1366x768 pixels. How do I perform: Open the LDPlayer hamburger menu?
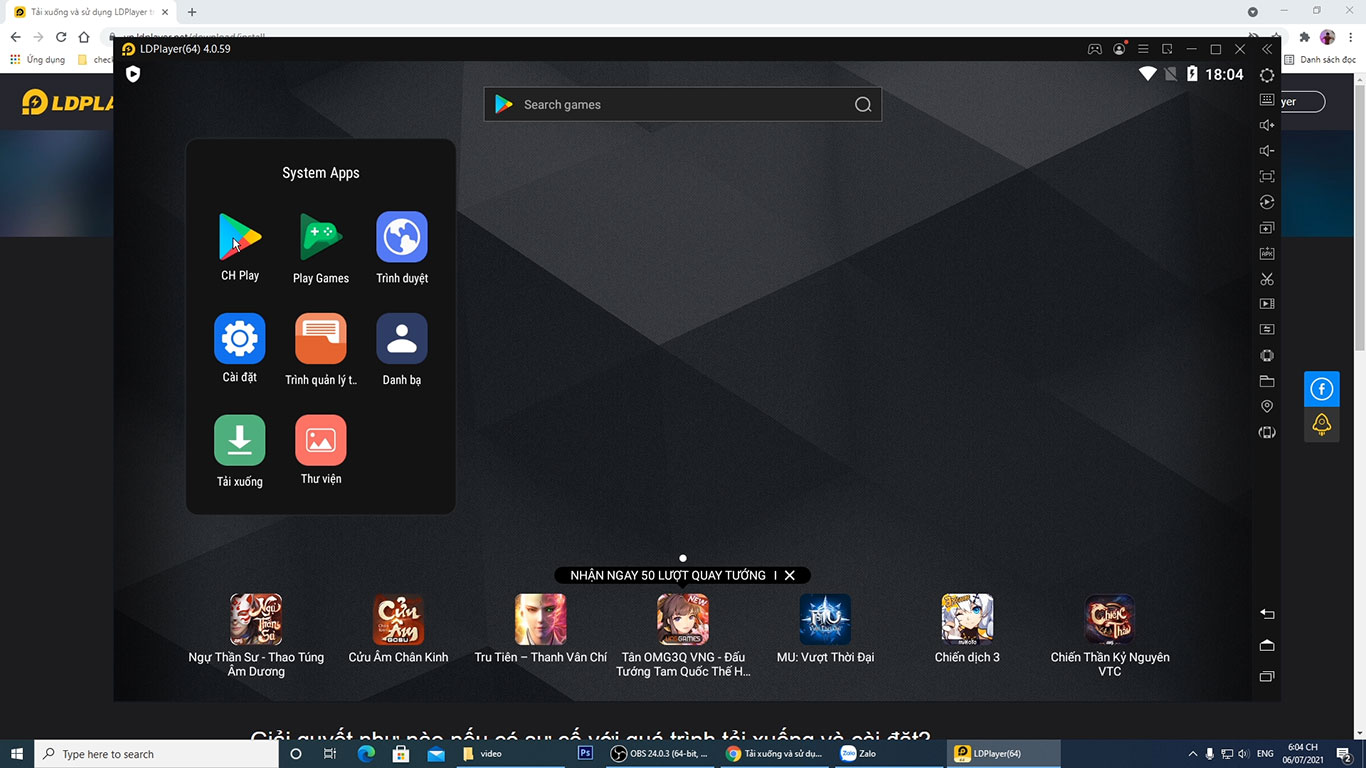click(x=1143, y=49)
